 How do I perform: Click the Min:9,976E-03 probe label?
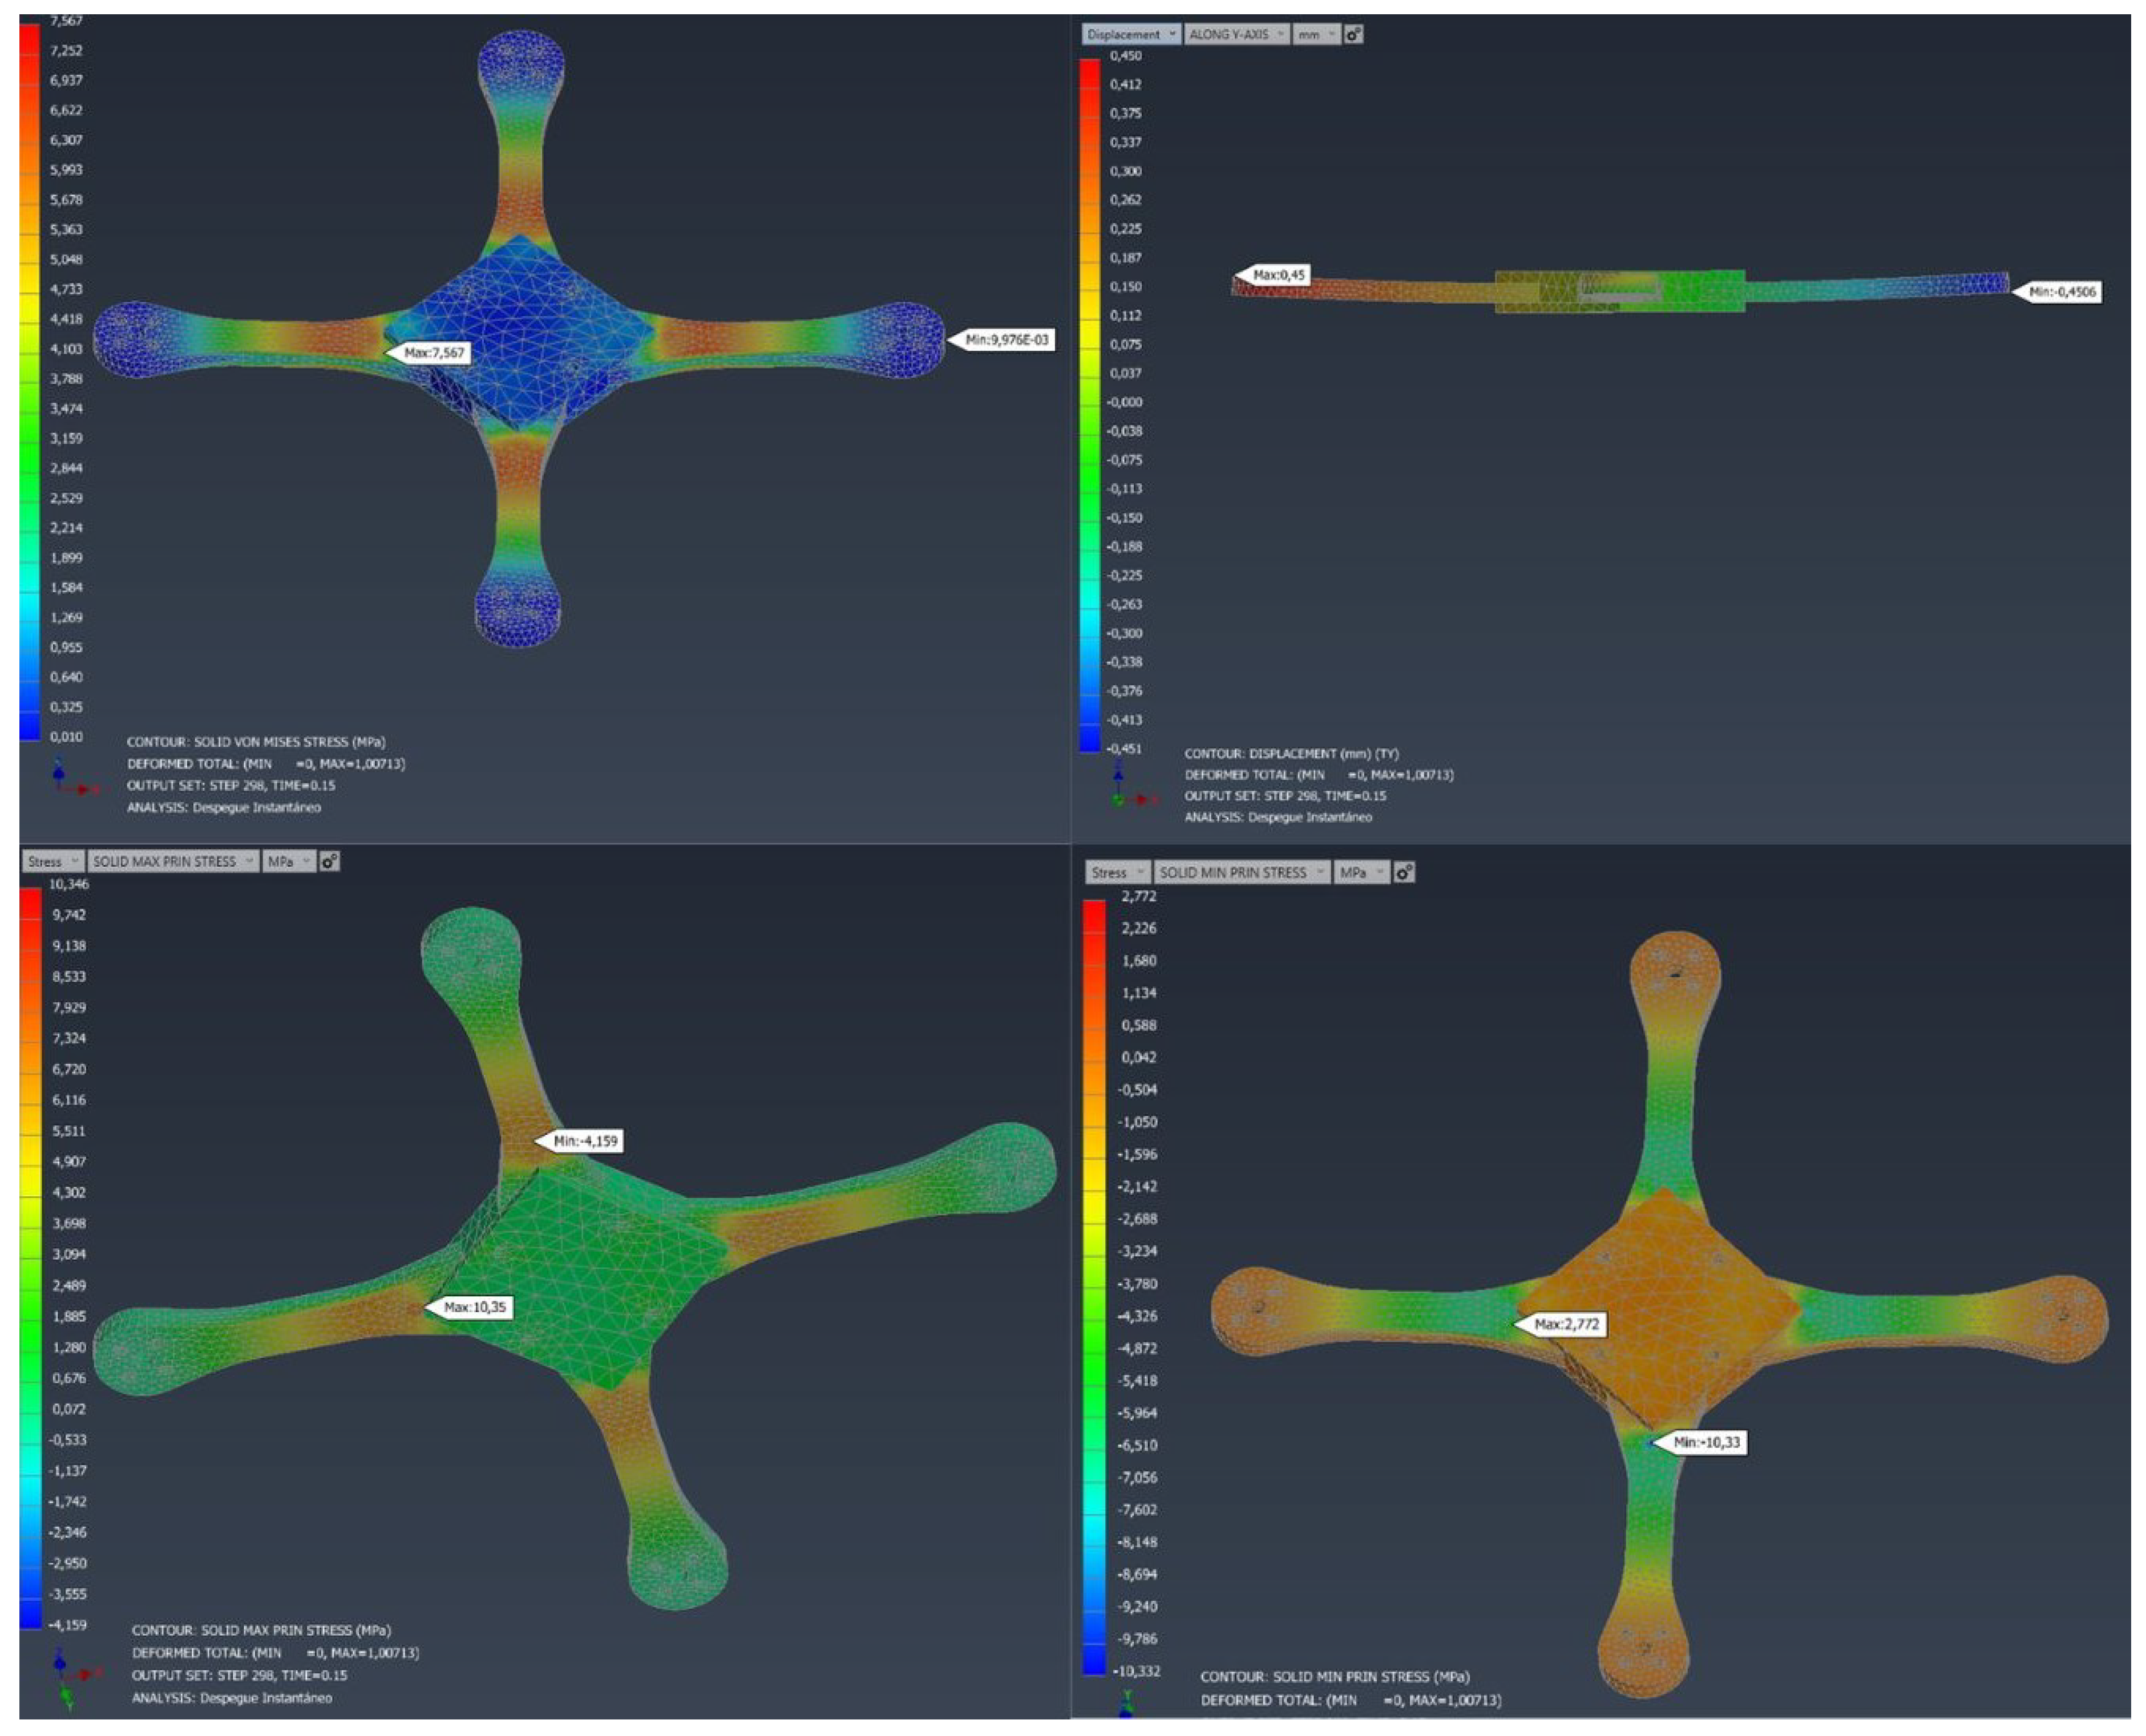click(1005, 340)
